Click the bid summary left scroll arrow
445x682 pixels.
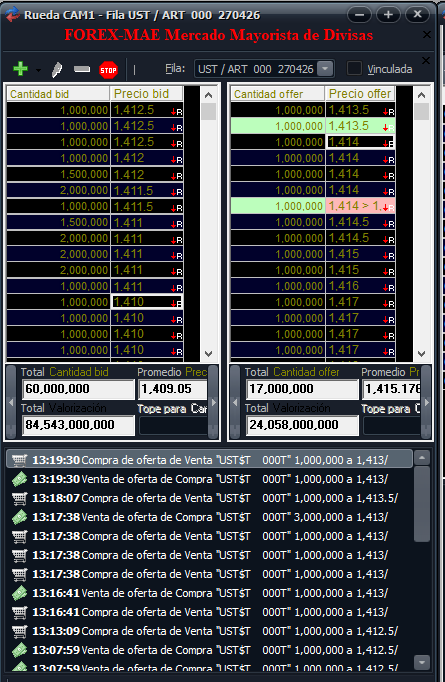pos(11,402)
